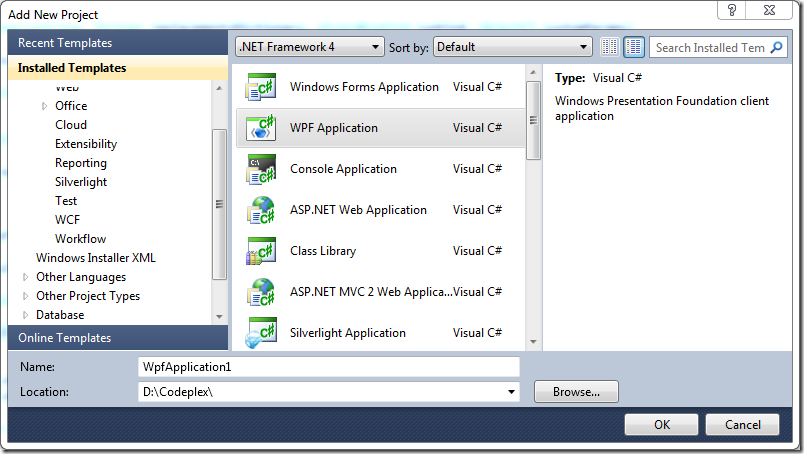Screen dimensions: 804x454
Task: Click the WPF Application template icon
Action: point(261,128)
